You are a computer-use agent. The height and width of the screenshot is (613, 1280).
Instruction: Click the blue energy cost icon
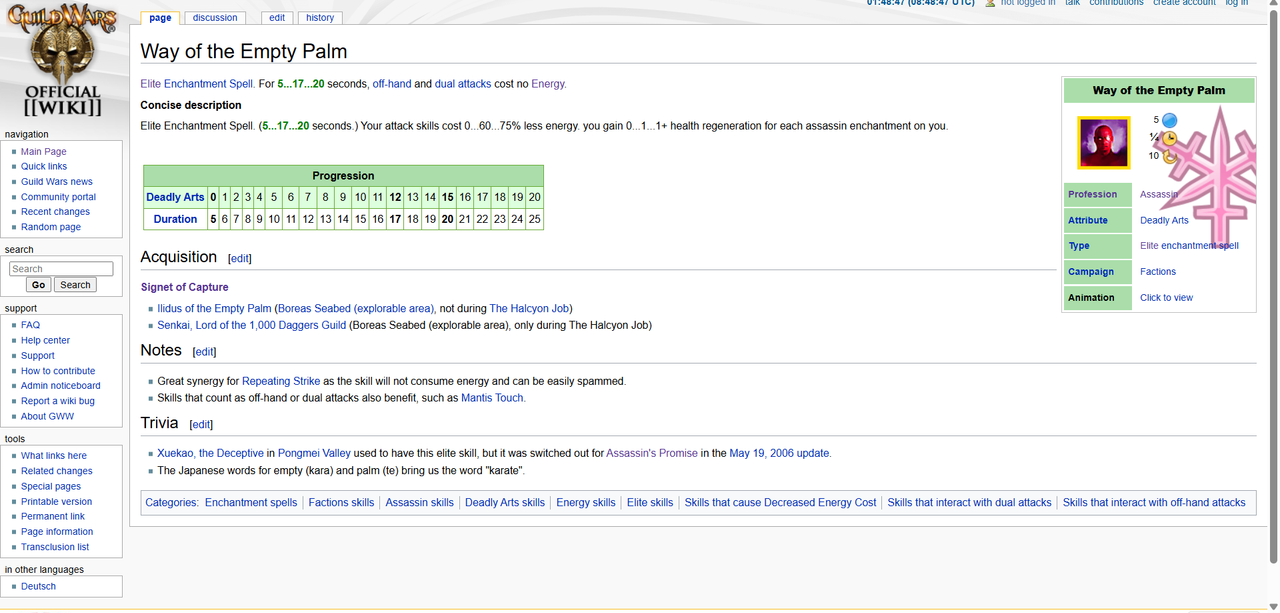[1169, 121]
